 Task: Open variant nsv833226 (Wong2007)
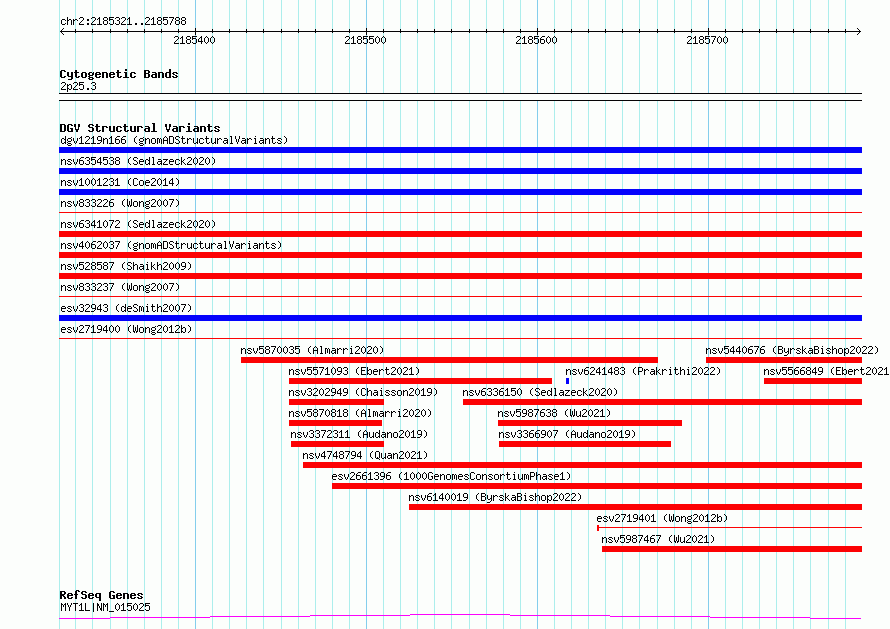(x=120, y=203)
